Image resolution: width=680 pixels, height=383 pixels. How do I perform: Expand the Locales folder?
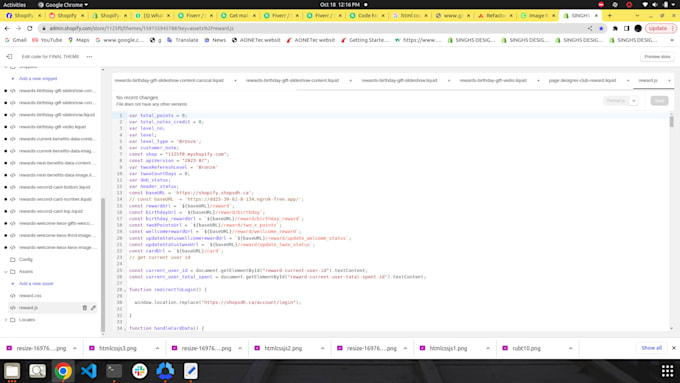pyautogui.click(x=6, y=320)
